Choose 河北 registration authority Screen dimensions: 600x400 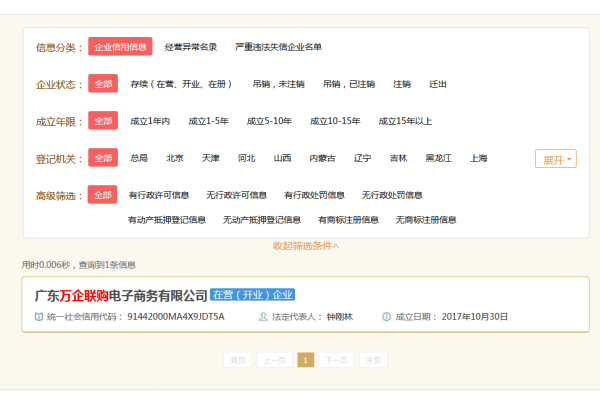pyautogui.click(x=246, y=158)
